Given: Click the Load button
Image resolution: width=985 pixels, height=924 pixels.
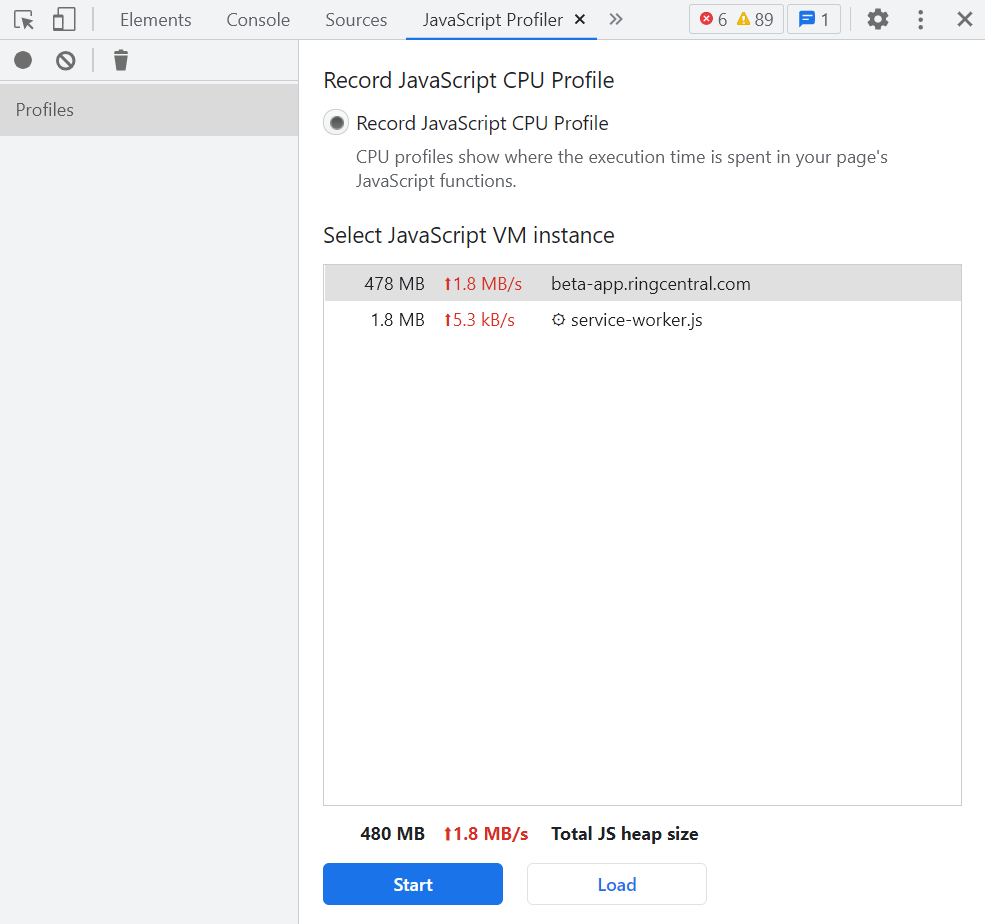Looking at the screenshot, I should [616, 884].
